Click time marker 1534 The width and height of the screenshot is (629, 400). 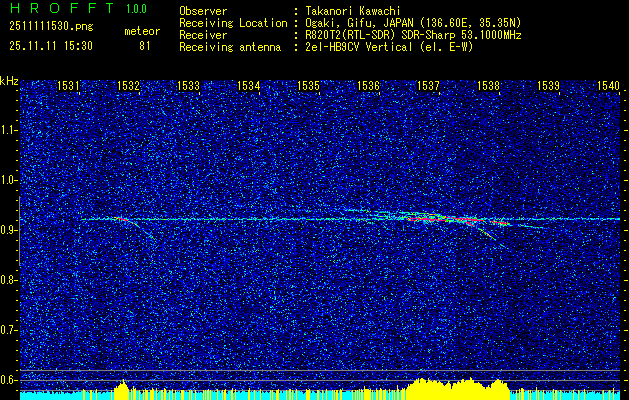click(x=248, y=85)
